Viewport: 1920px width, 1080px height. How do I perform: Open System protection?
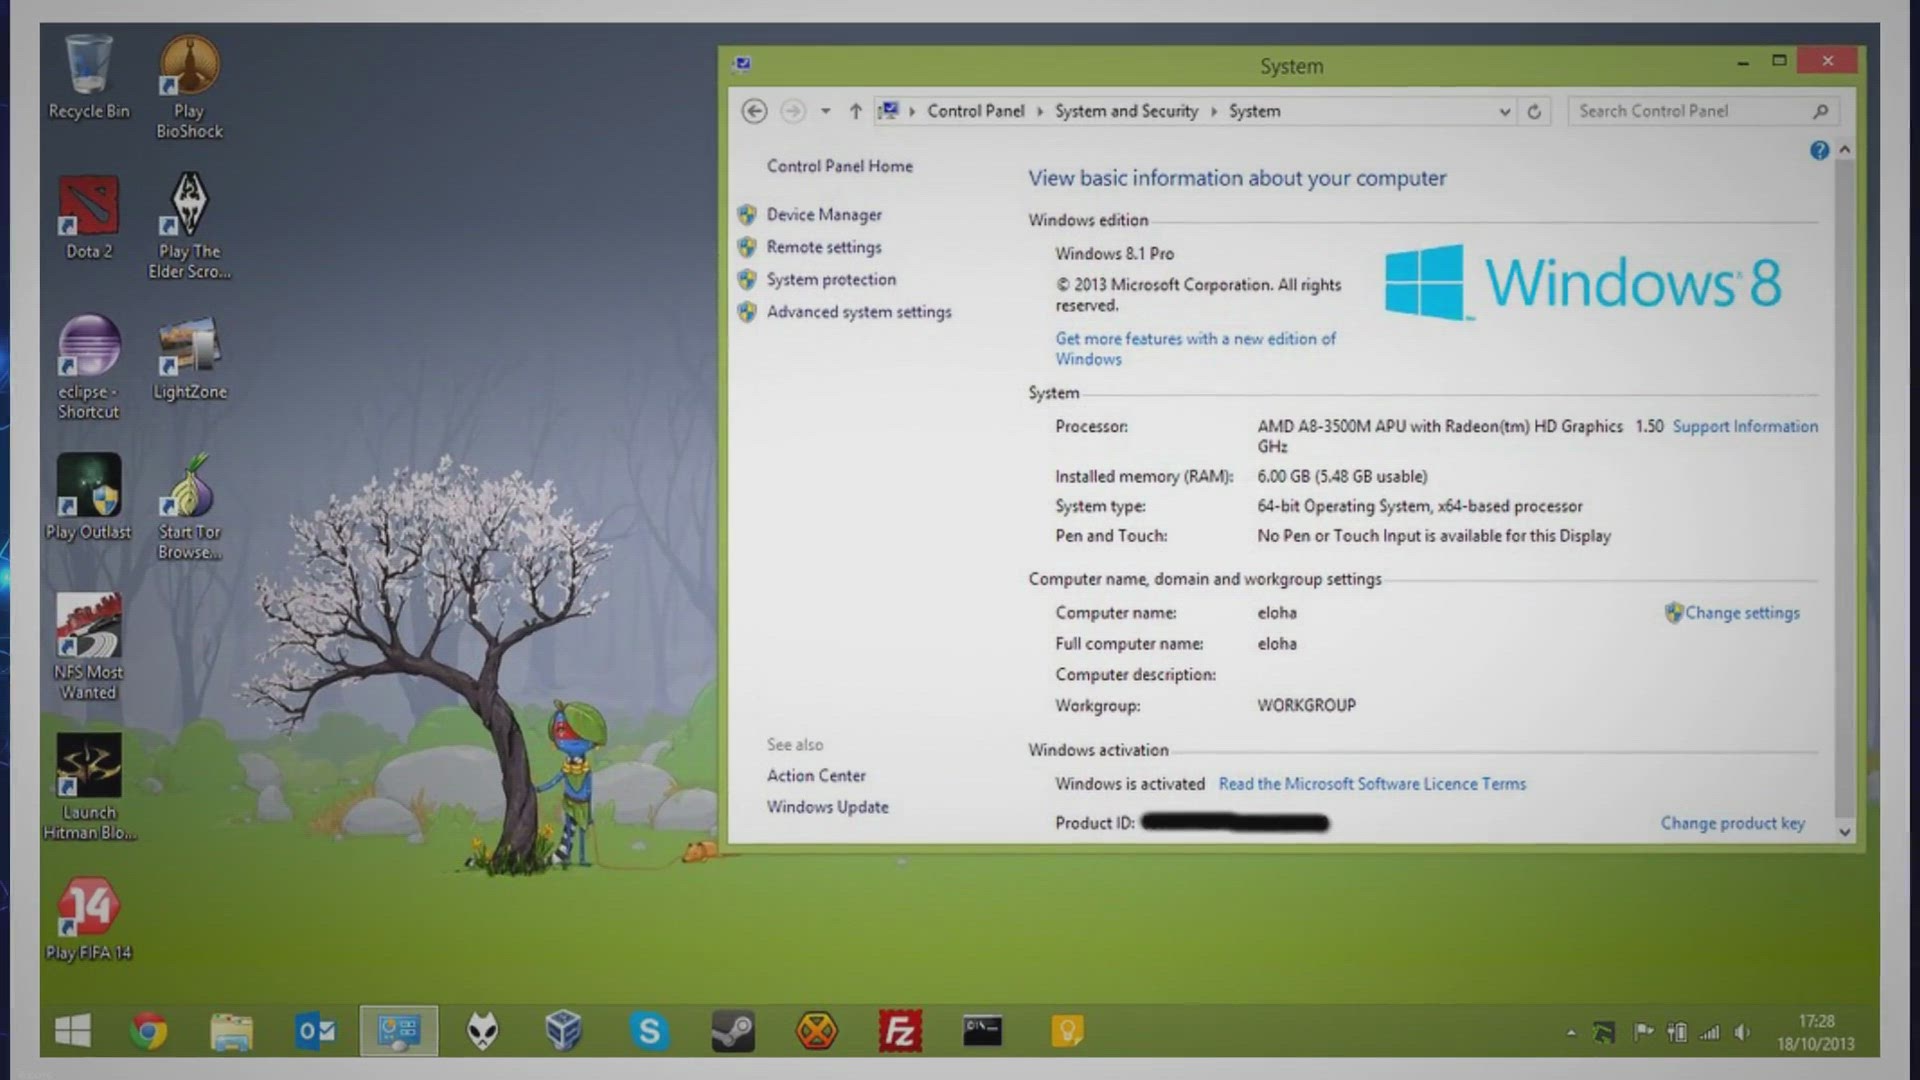(x=831, y=279)
